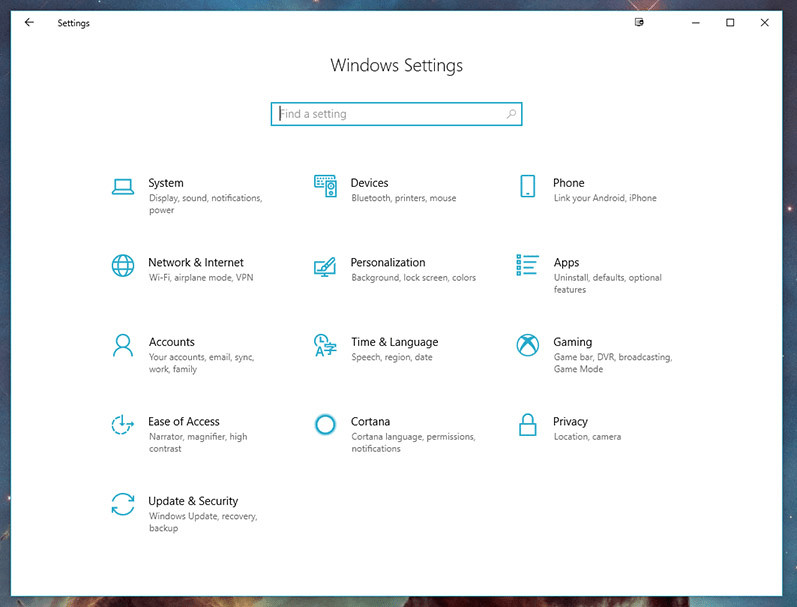
Task: Open Time & Language heading
Action: [x=394, y=342]
